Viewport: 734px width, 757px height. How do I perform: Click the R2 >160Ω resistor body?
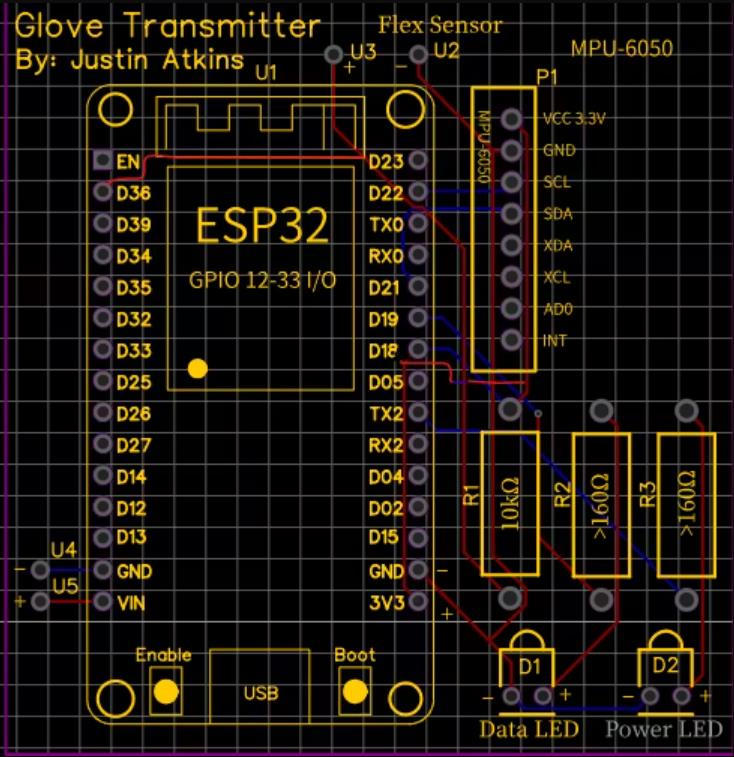[601, 505]
